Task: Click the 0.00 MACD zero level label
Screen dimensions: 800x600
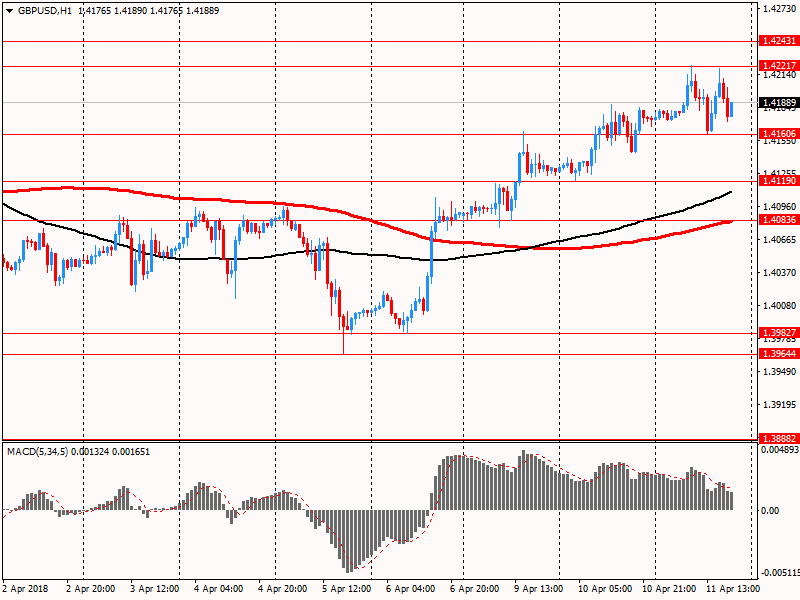Action: [770, 511]
